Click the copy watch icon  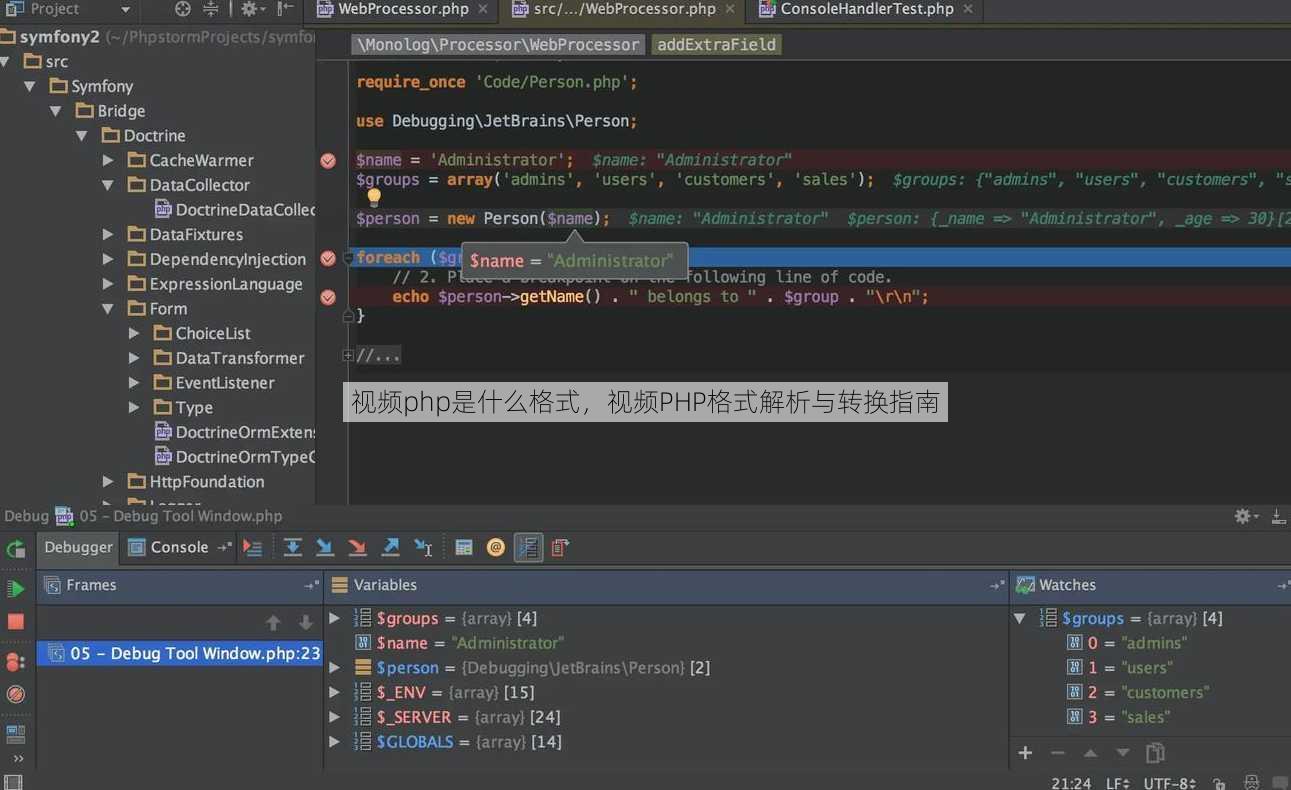pos(1155,753)
